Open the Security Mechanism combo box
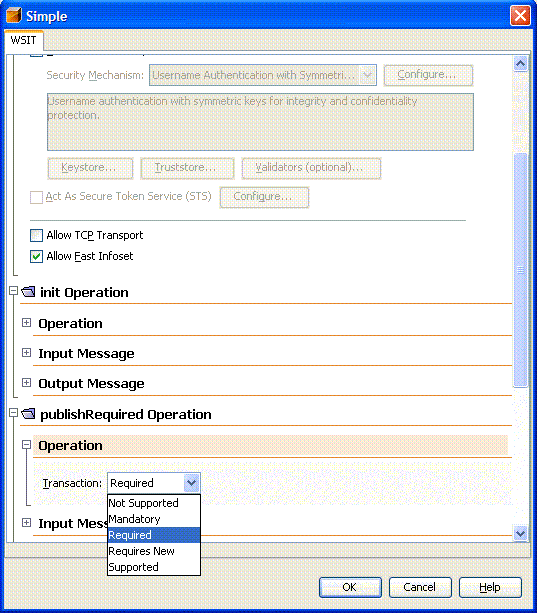This screenshot has width=538, height=613. click(262, 75)
